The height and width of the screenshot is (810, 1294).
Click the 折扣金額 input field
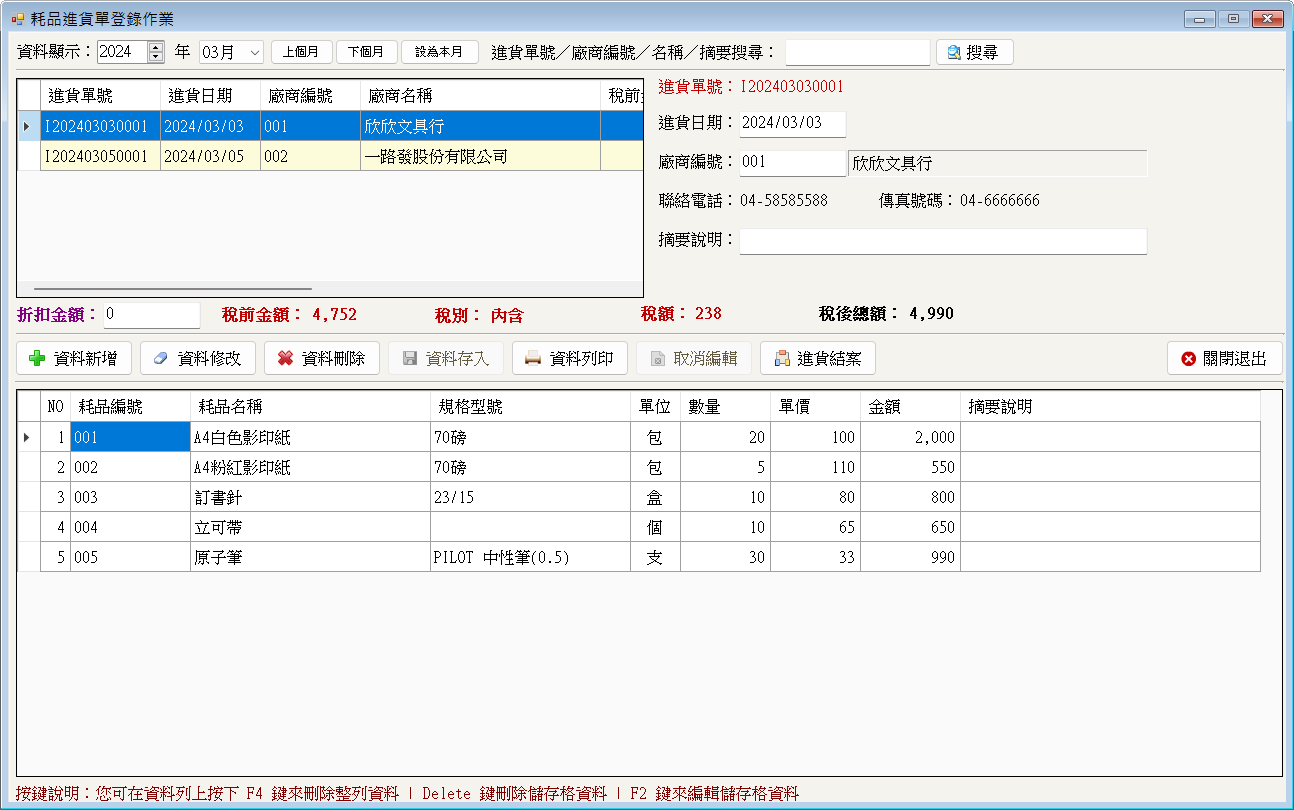click(x=152, y=315)
